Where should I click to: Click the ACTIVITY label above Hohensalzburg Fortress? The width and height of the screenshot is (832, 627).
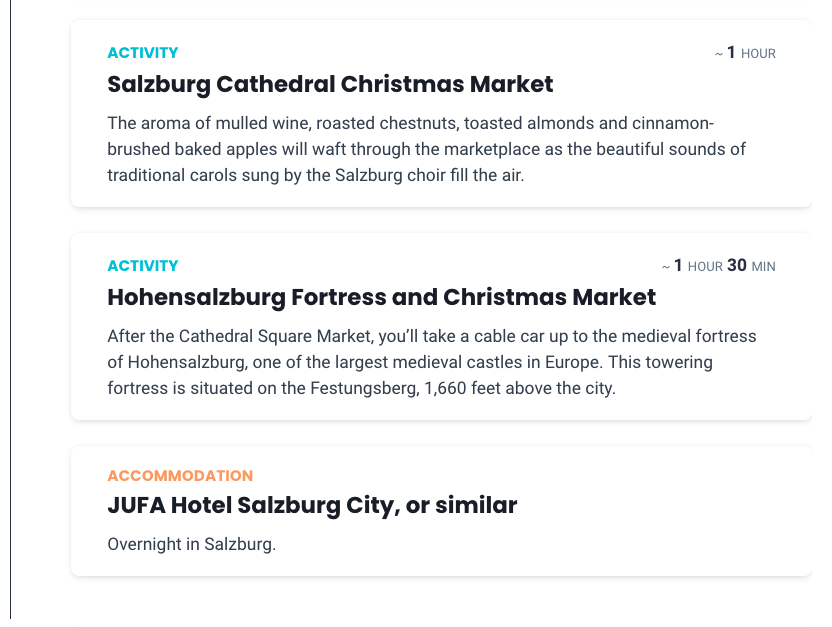pyautogui.click(x=143, y=266)
